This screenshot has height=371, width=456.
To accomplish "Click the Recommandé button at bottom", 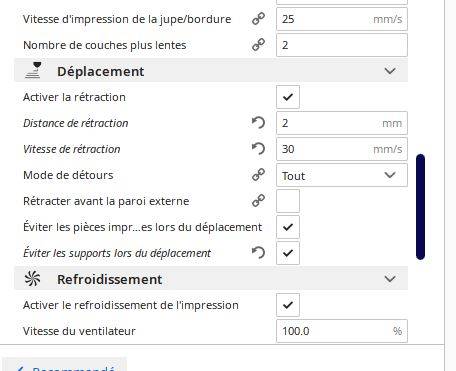I will [65, 365].
